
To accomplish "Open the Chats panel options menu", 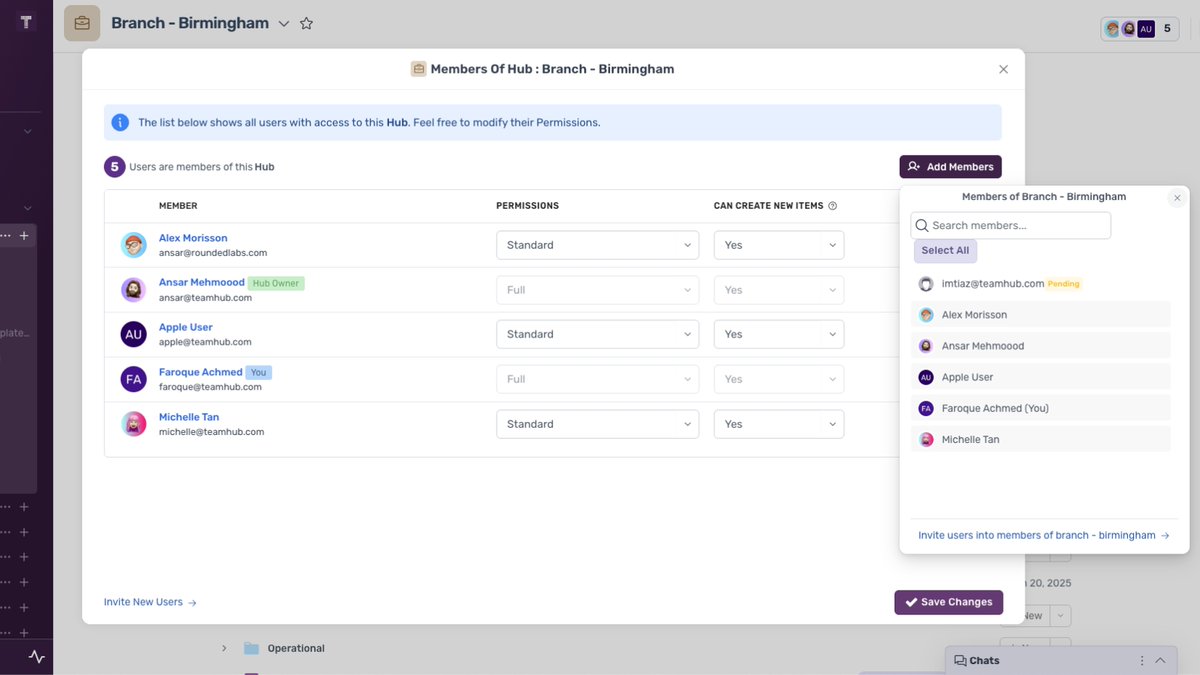I will point(1142,661).
